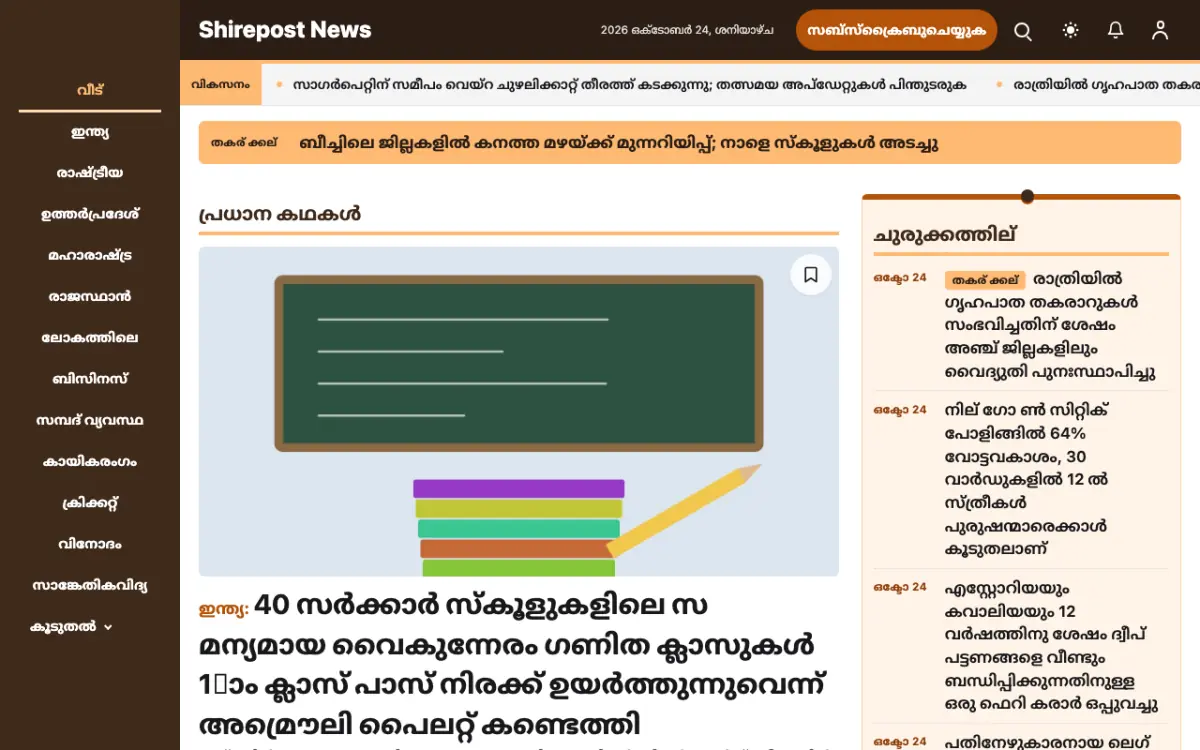Click തകര് ക്കല് label in alert banner

click(x=244, y=143)
